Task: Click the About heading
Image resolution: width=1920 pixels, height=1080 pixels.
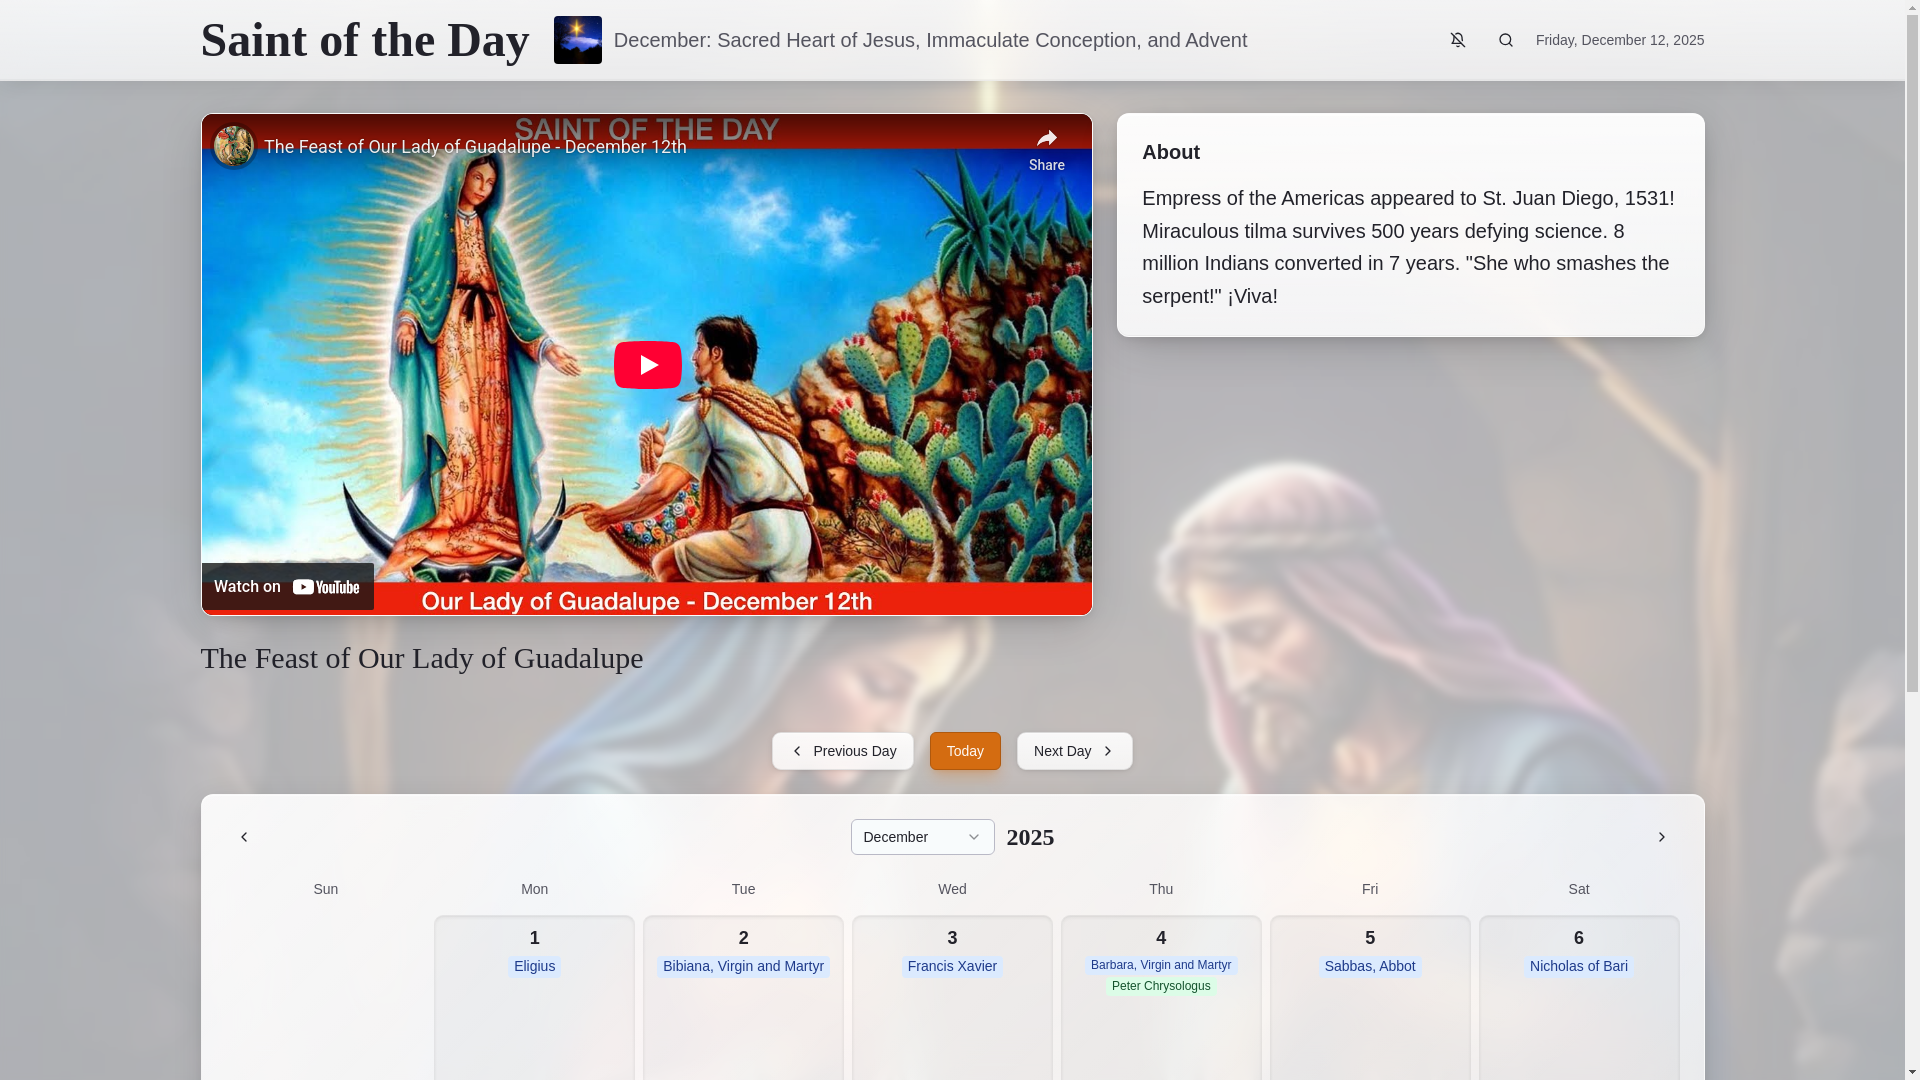Action: [x=1170, y=152]
